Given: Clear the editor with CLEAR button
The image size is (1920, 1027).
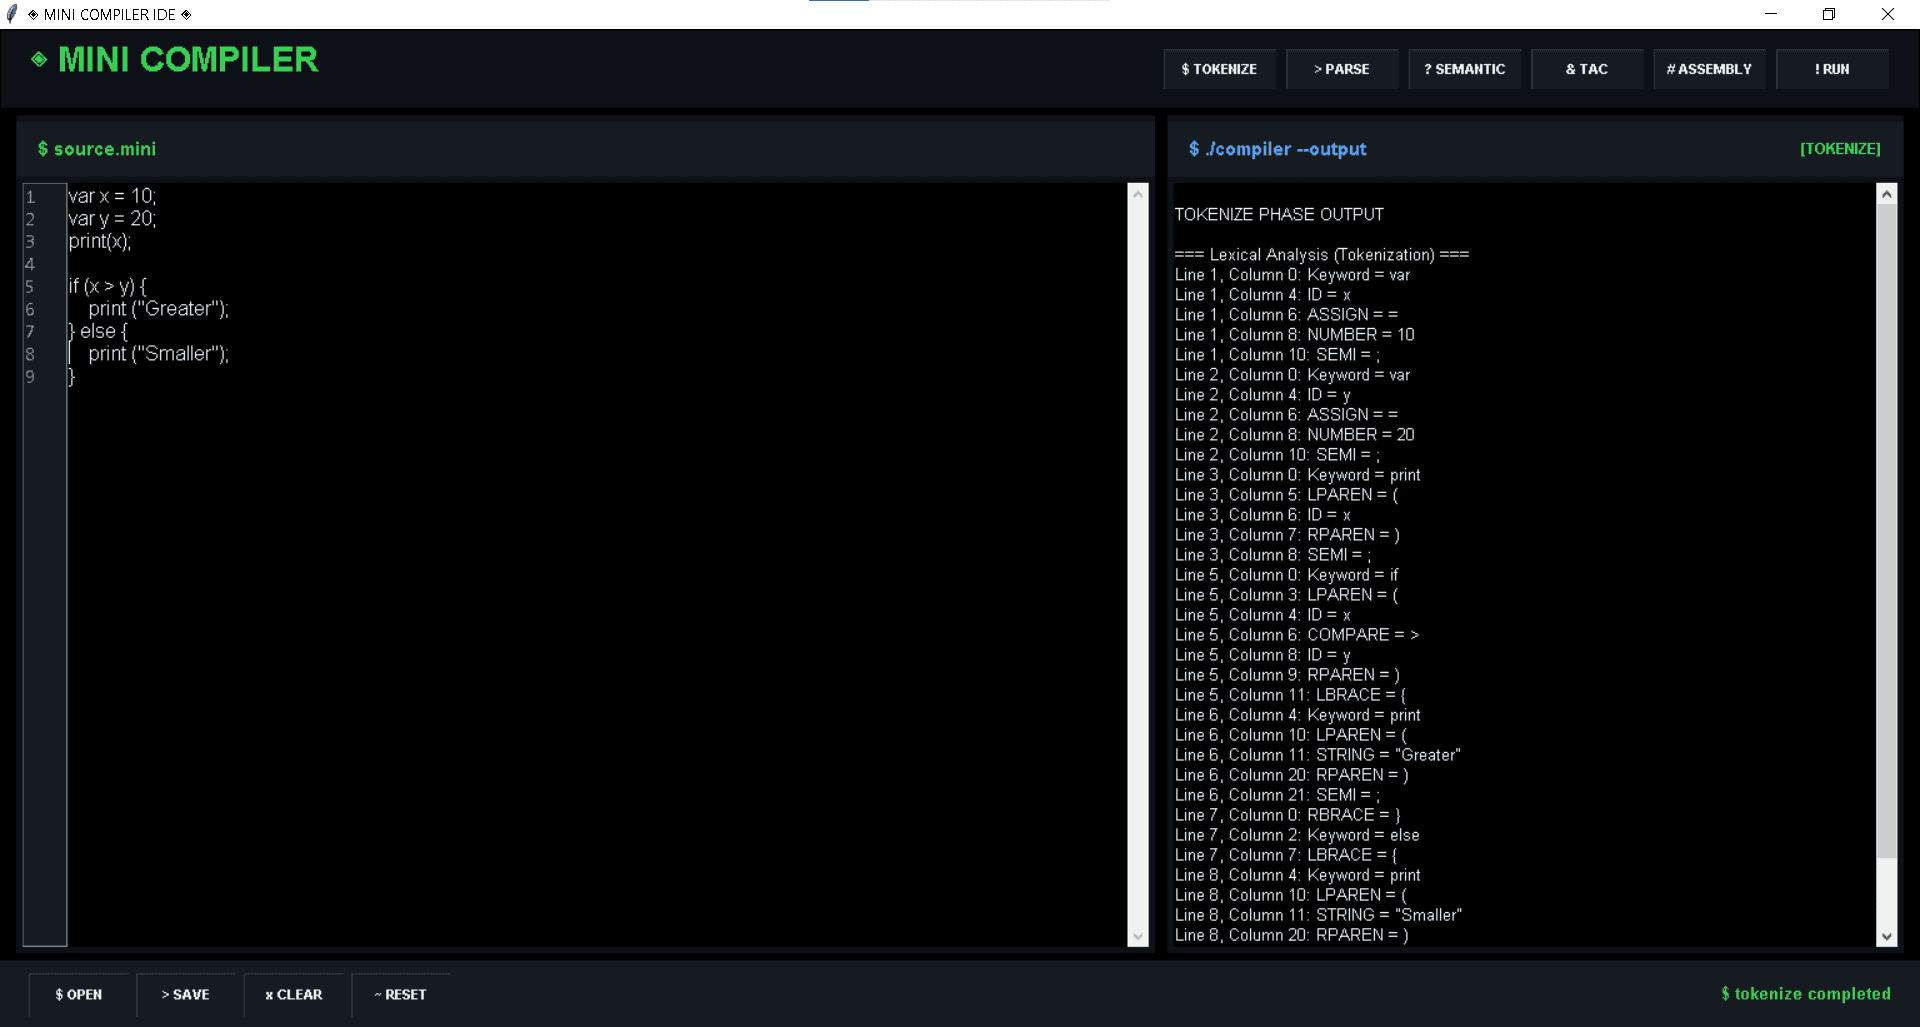Looking at the screenshot, I should pyautogui.click(x=294, y=994).
